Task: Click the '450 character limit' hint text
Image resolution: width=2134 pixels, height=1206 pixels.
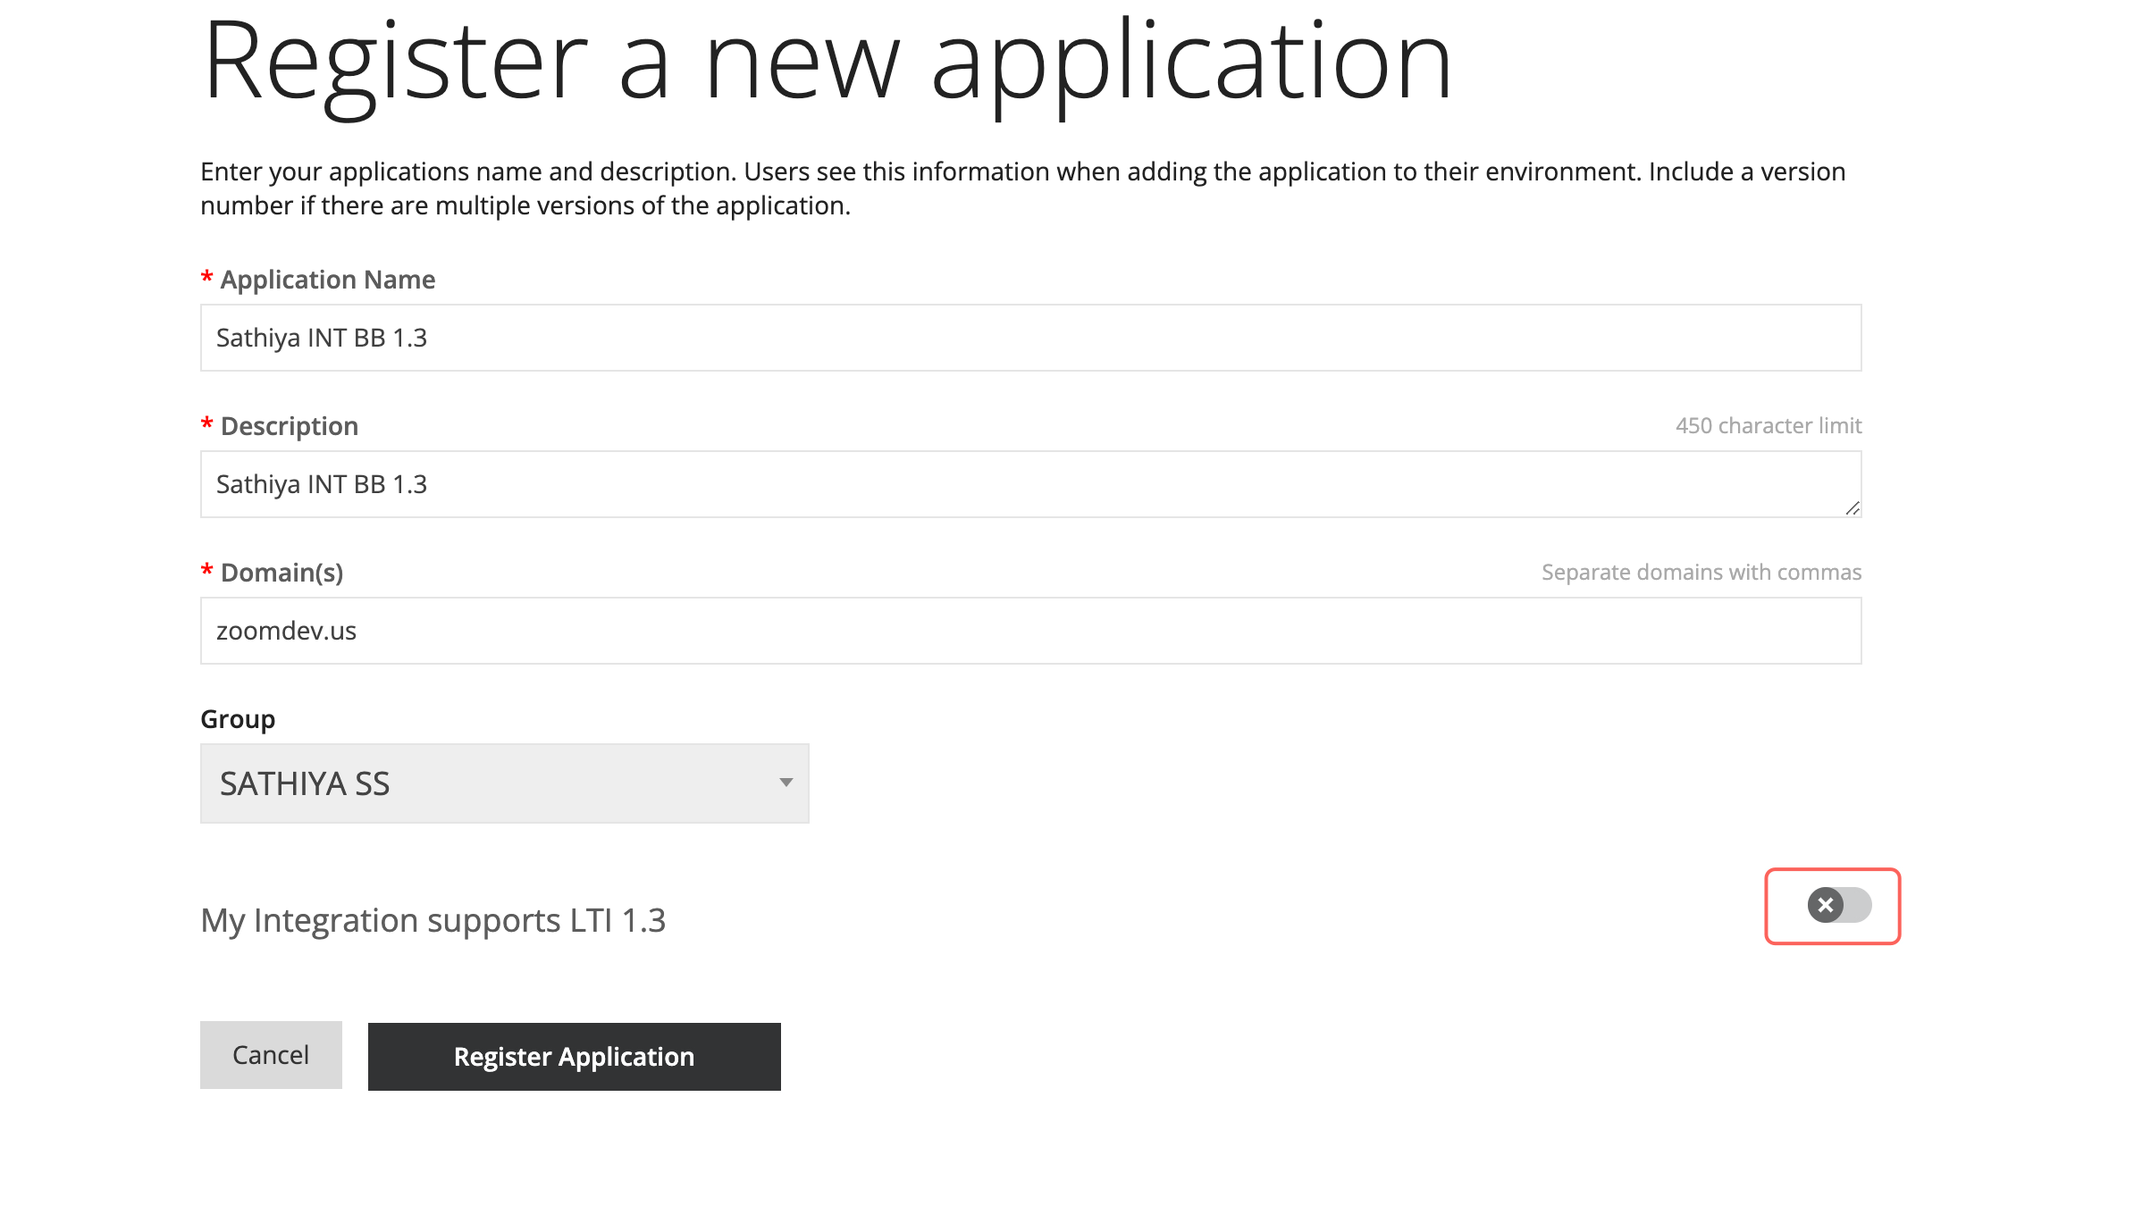Action: pos(1768,426)
